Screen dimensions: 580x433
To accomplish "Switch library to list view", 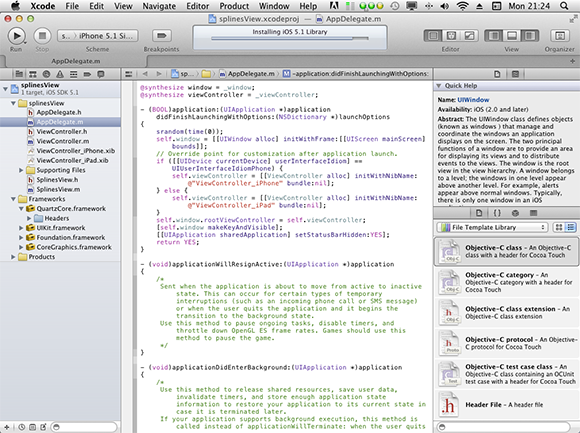I will (571, 227).
